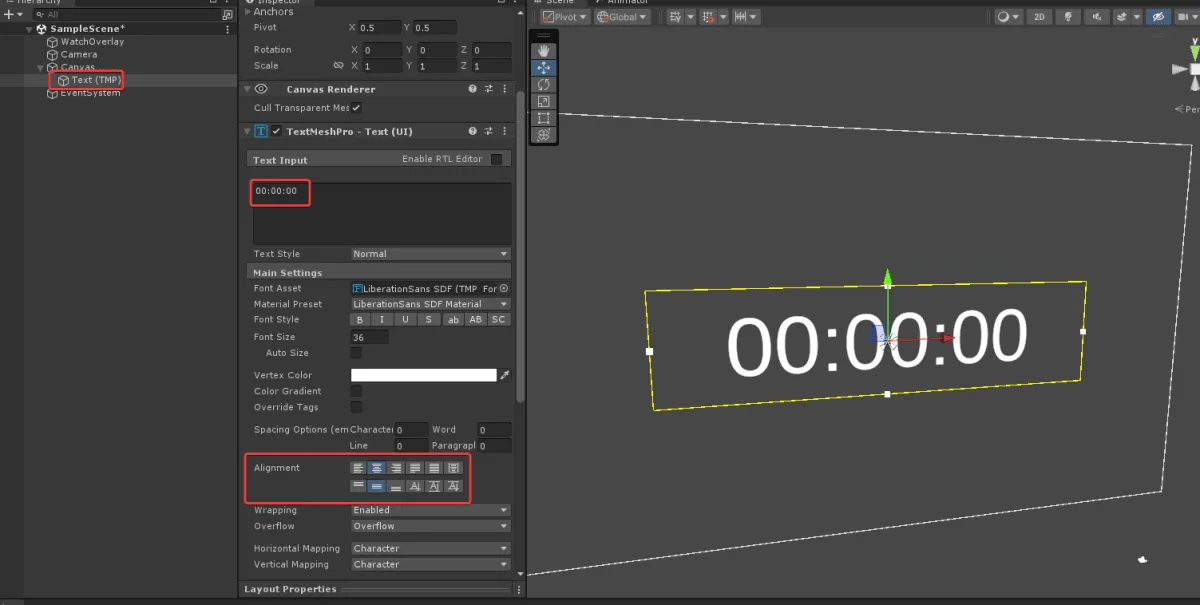Select the Scale tool

point(544,101)
